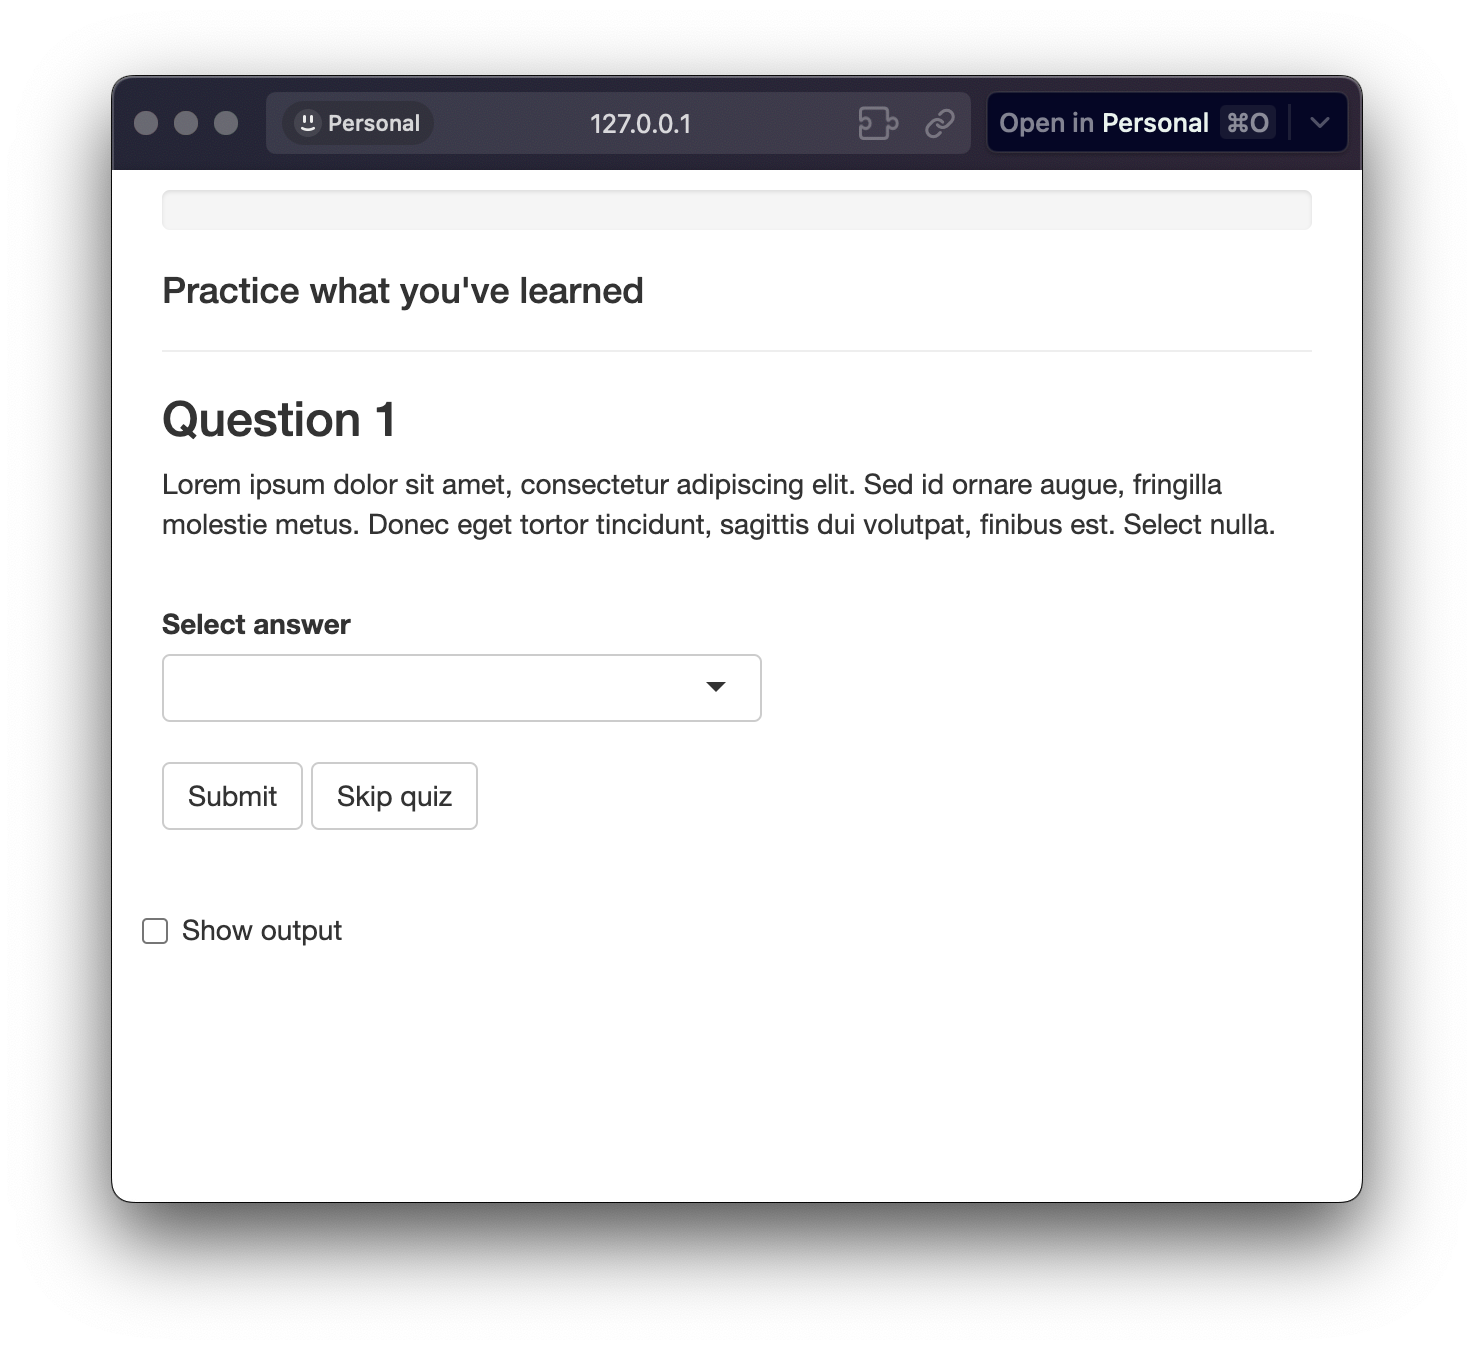1474x1350 pixels.
Task: Click the Practice what you've learned heading
Action: click(402, 291)
